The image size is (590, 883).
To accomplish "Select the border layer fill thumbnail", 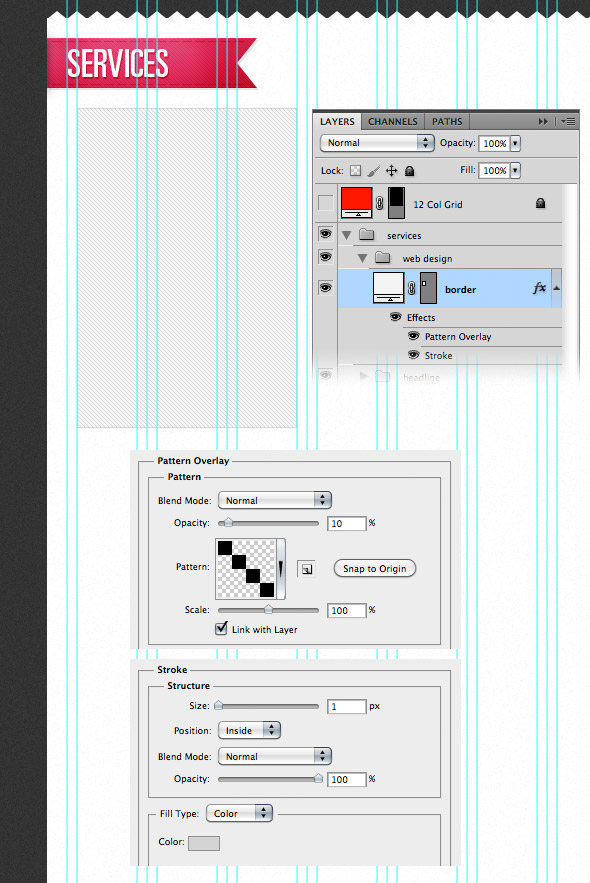I will [388, 288].
